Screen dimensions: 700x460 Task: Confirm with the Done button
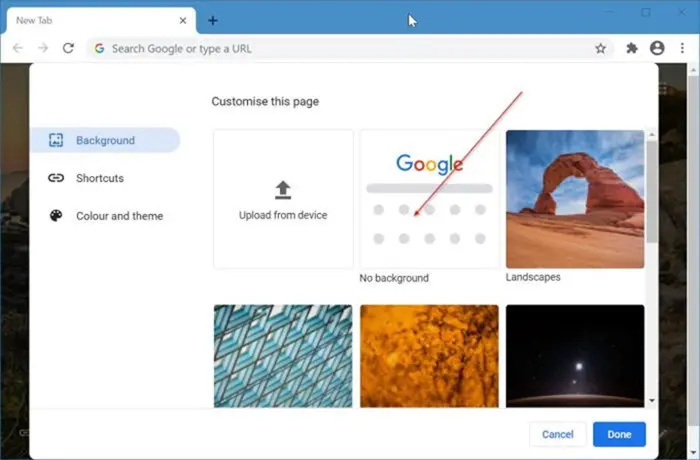point(619,434)
